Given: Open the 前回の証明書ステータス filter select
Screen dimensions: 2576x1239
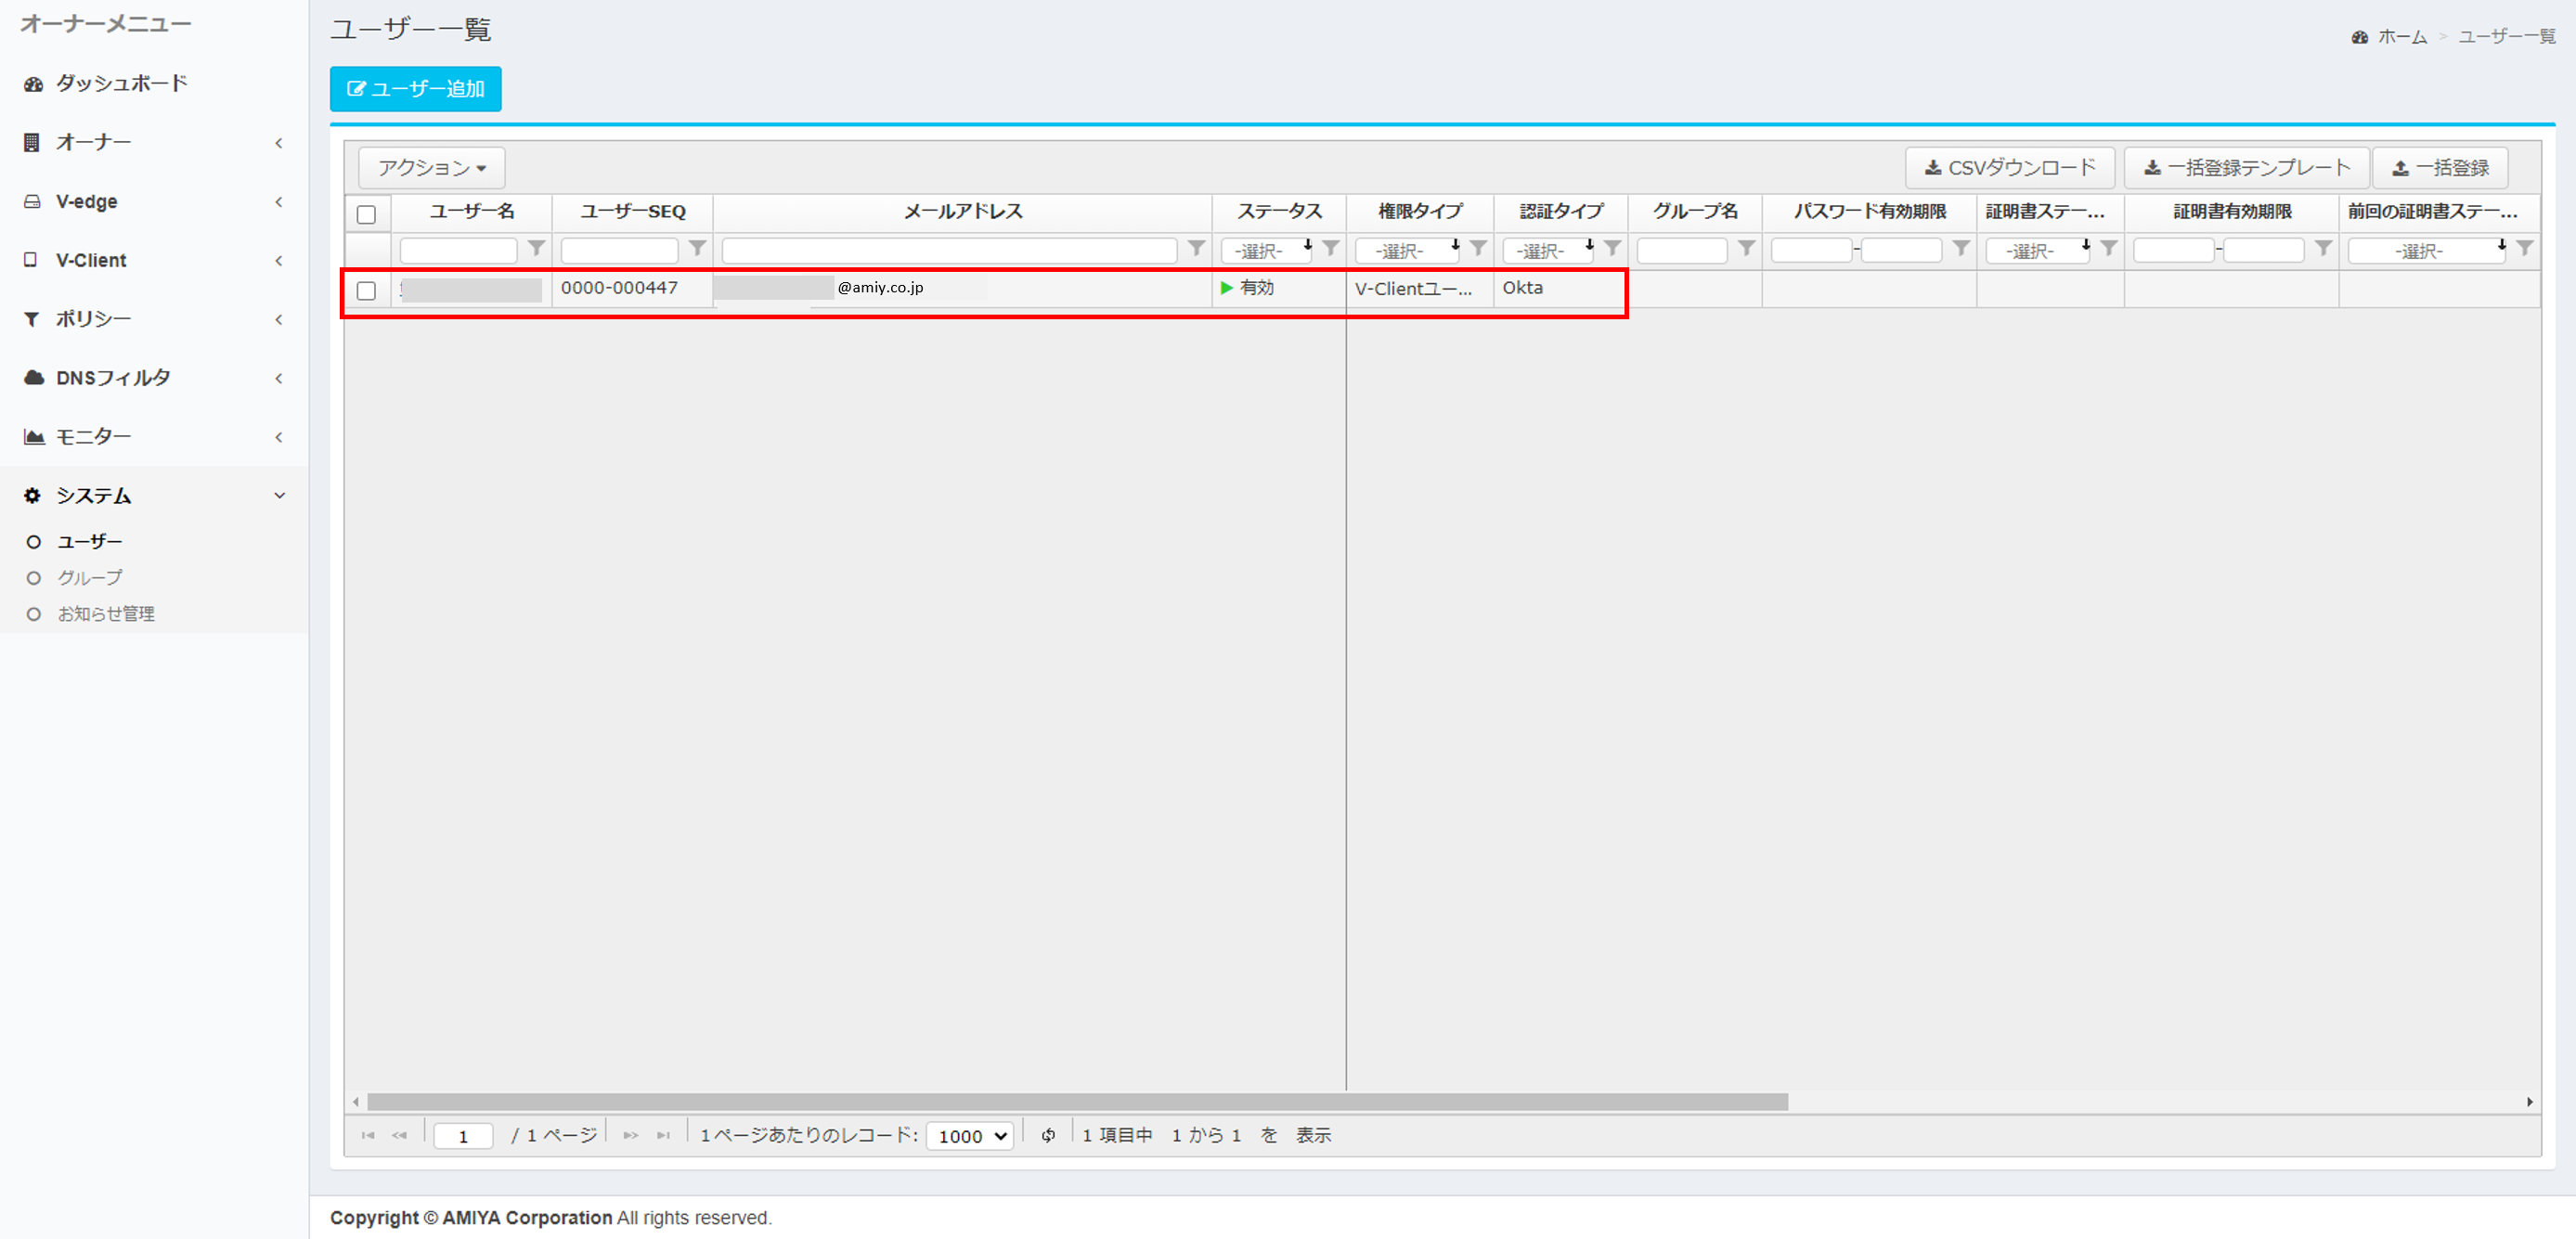Looking at the screenshot, I should click(x=2427, y=250).
